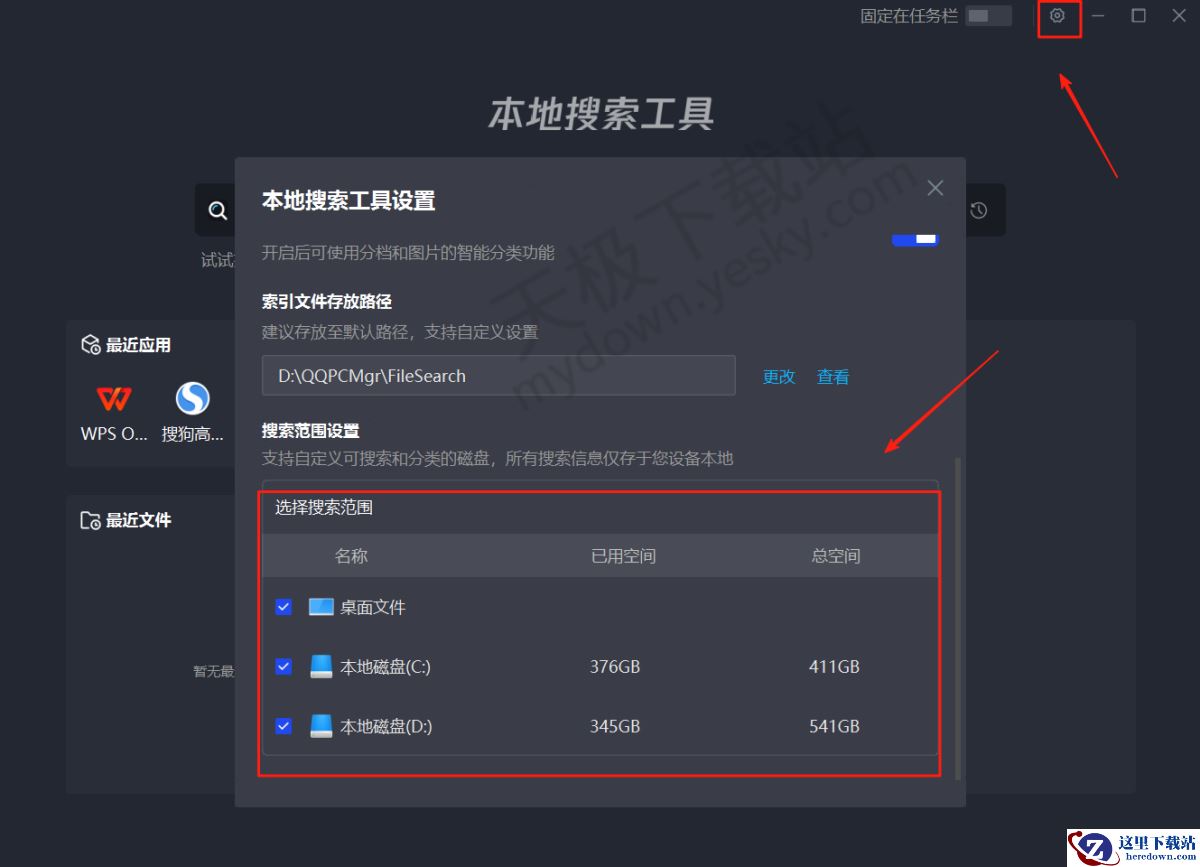1200x867 pixels.
Task: Launch WPS Office from recent apps
Action: tap(113, 400)
